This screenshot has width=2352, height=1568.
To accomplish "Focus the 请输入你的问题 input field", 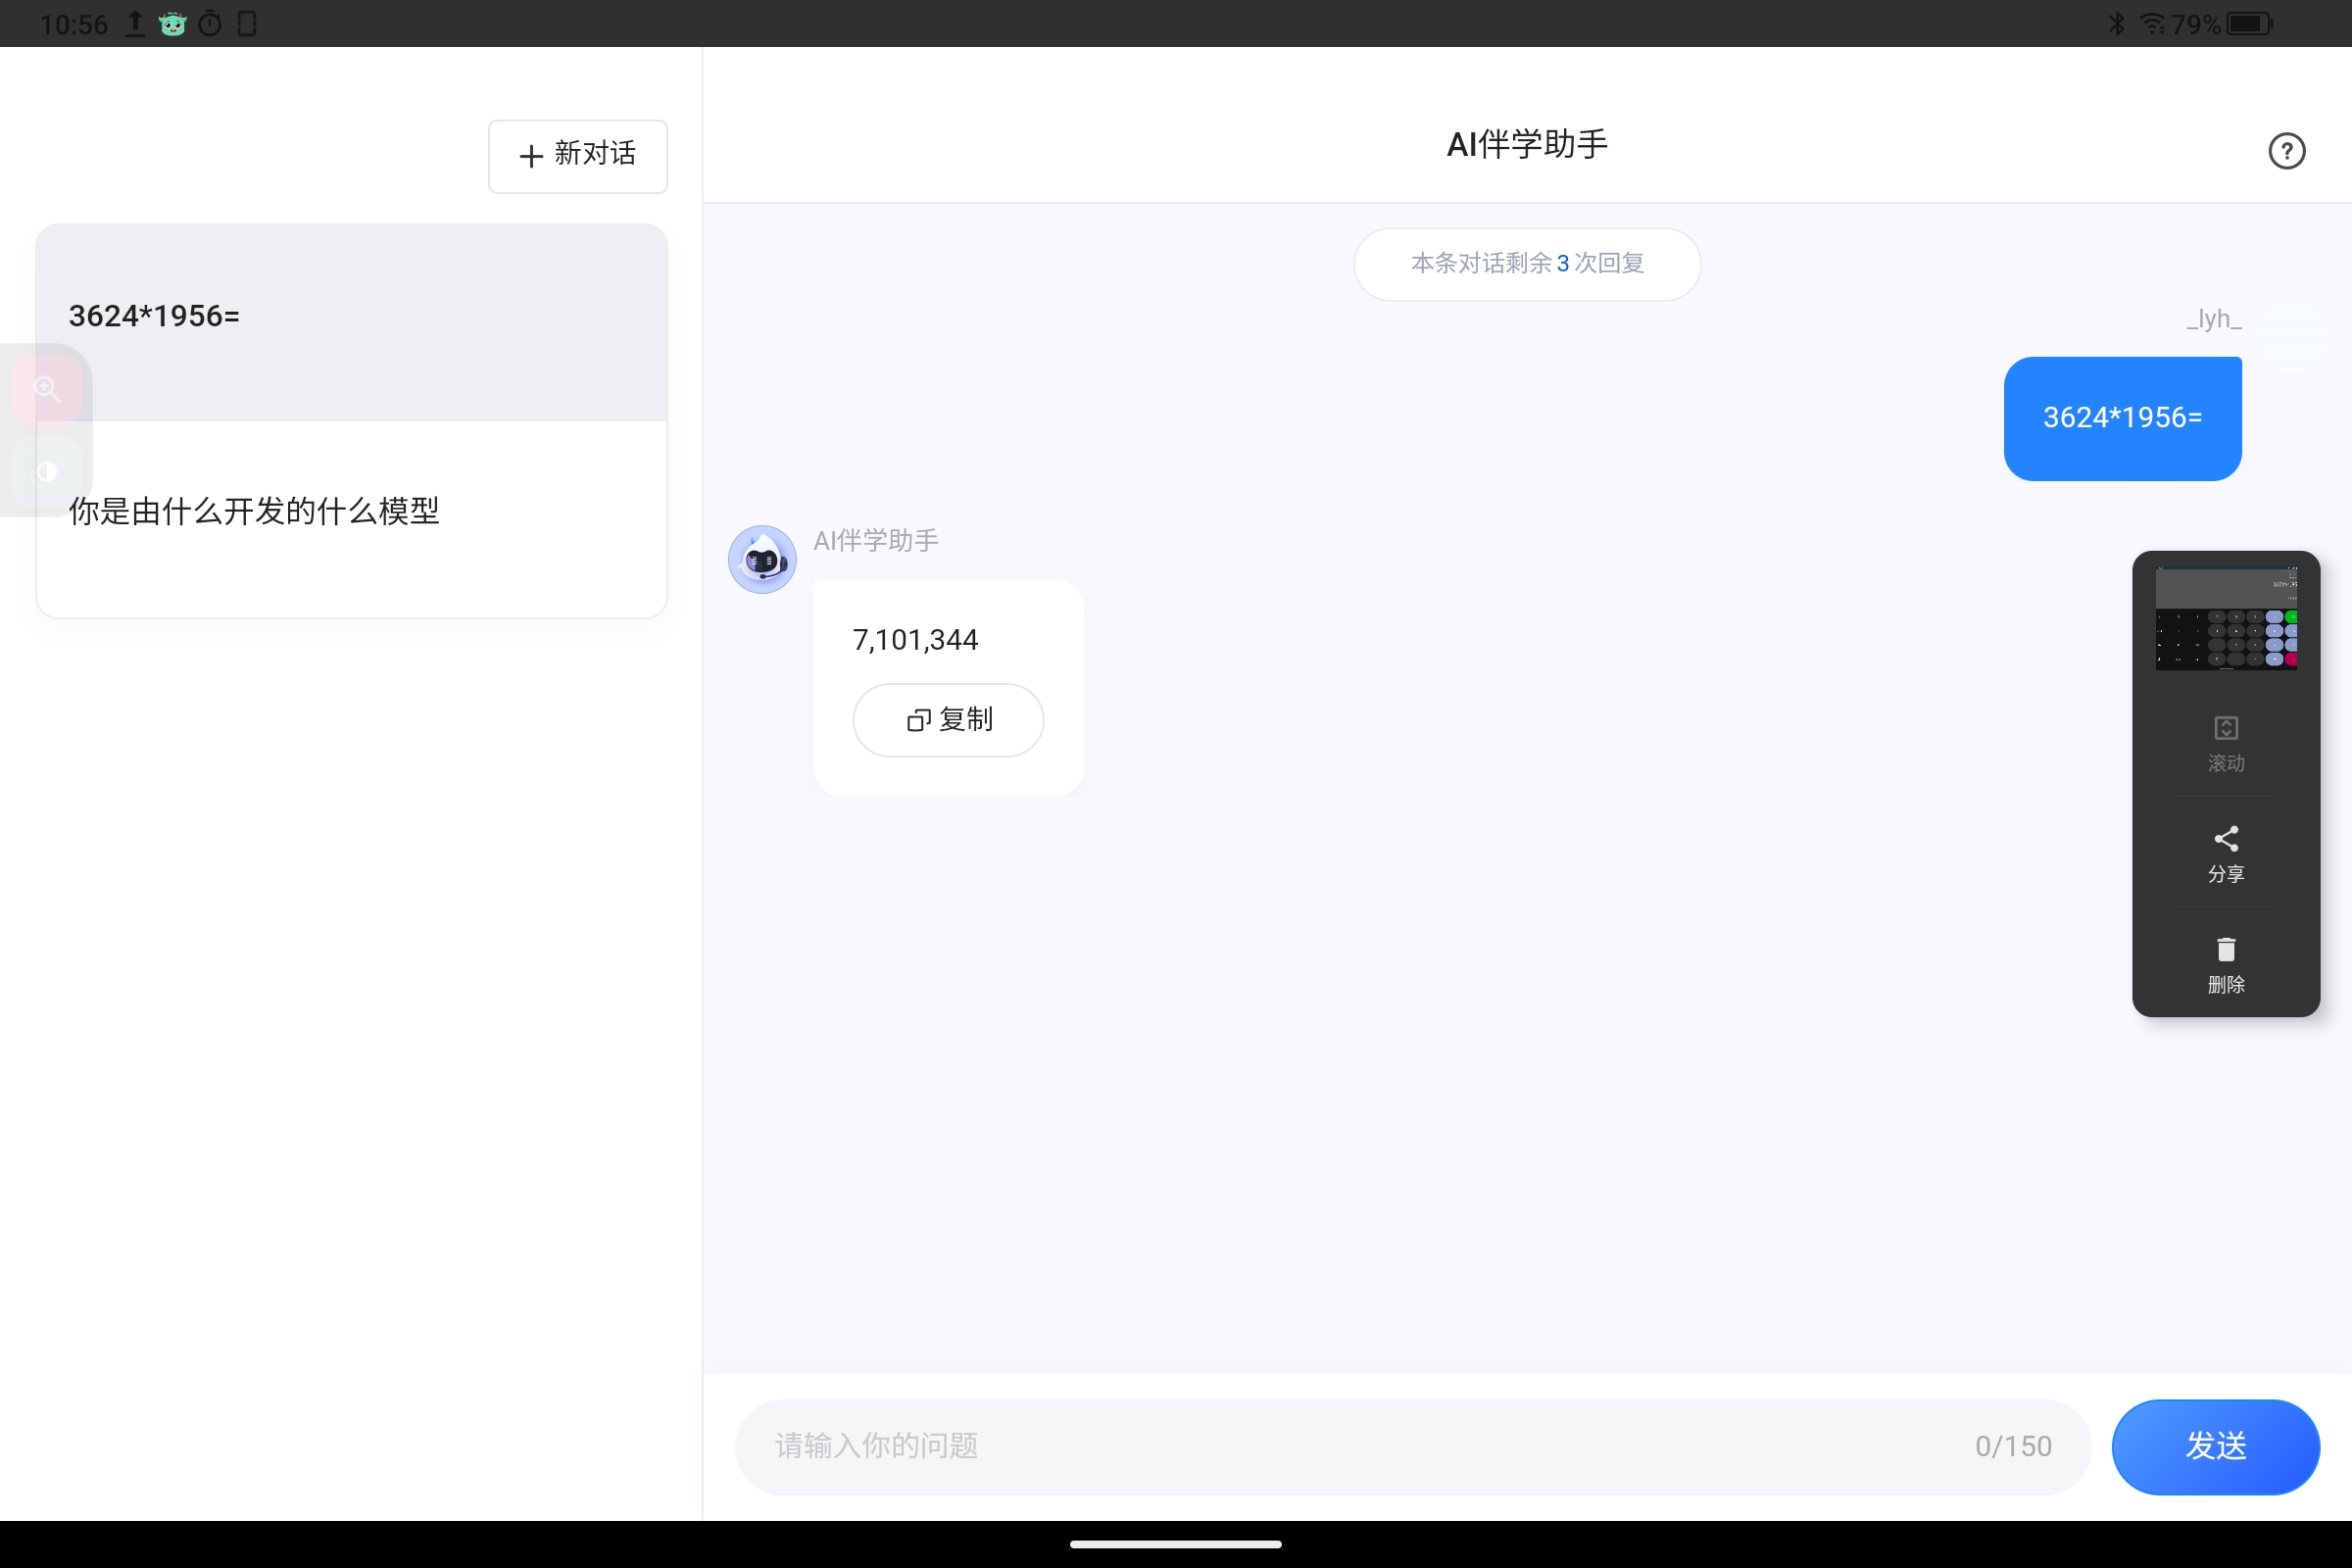I will (1412, 1446).
